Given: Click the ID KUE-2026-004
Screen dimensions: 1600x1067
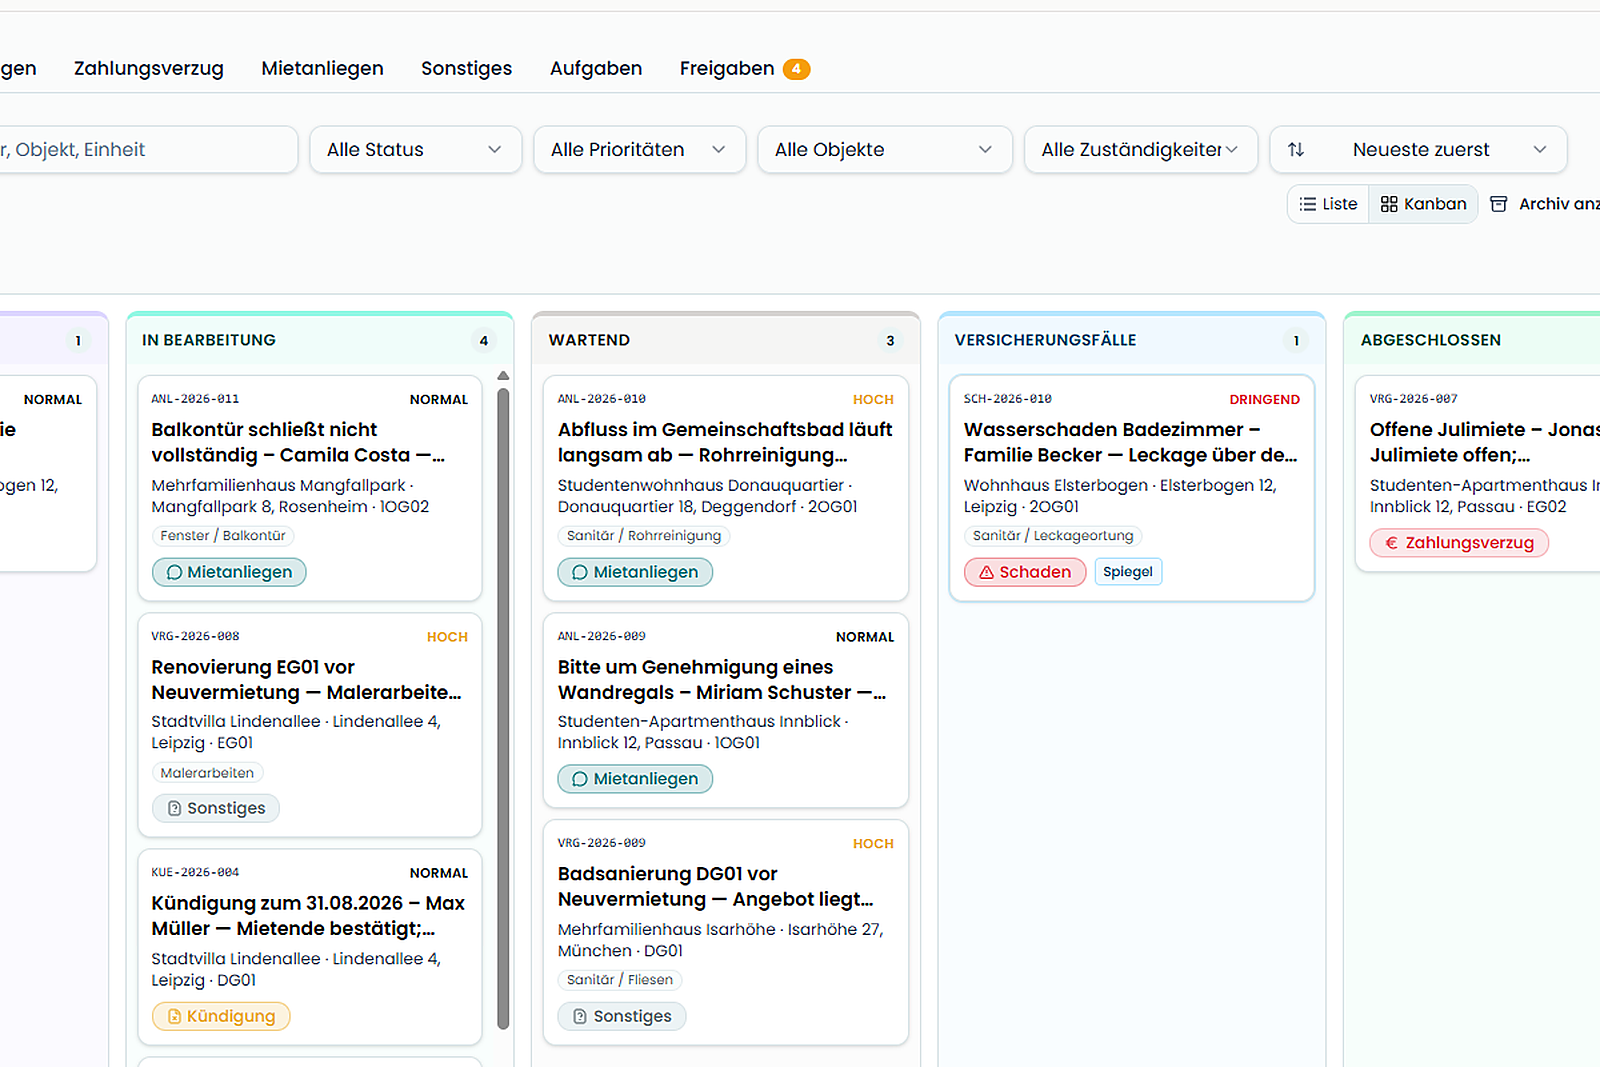Looking at the screenshot, I should coord(195,872).
